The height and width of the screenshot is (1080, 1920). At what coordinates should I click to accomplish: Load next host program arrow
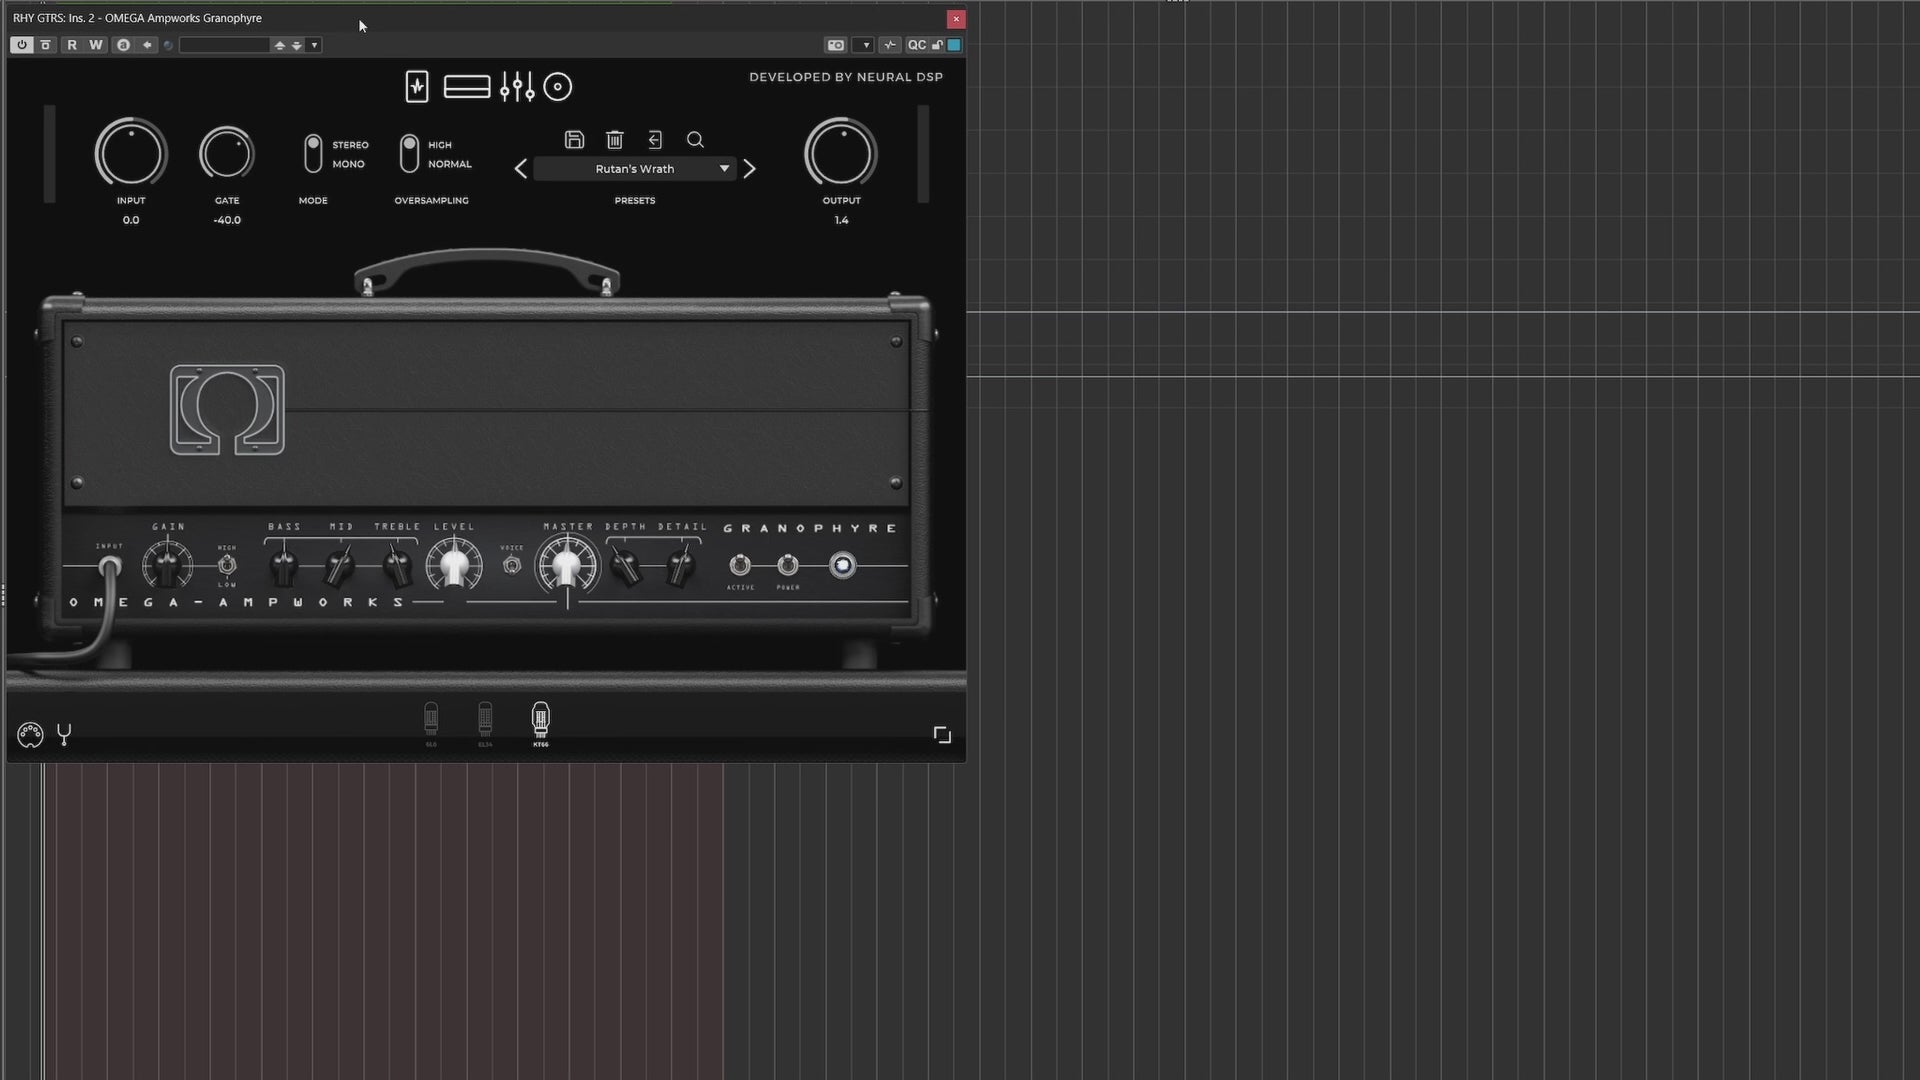[x=296, y=45]
